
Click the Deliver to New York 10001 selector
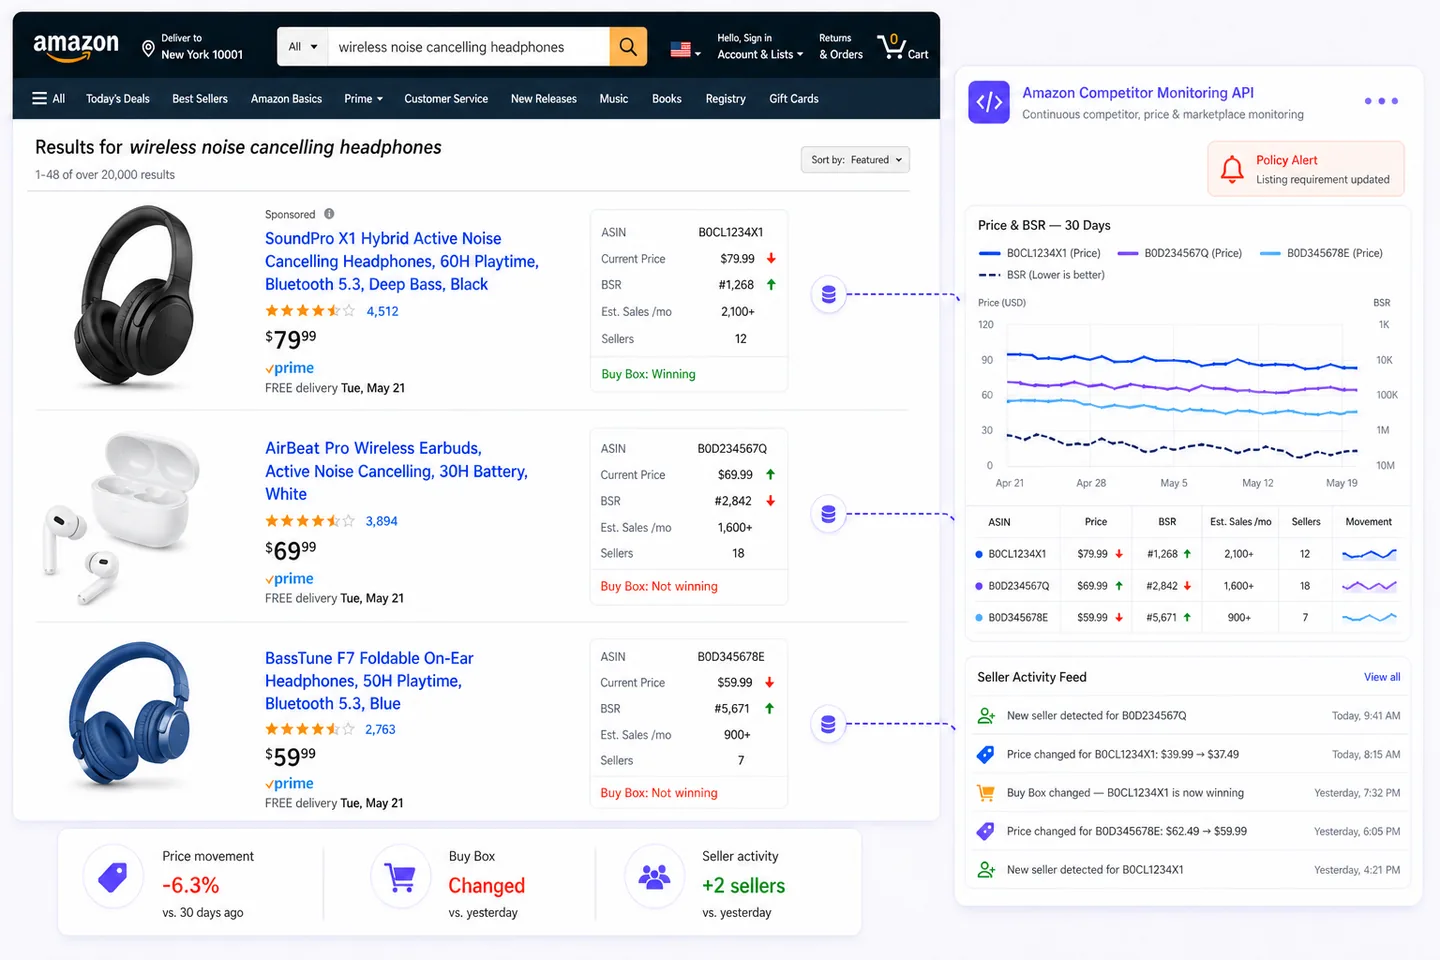(193, 47)
